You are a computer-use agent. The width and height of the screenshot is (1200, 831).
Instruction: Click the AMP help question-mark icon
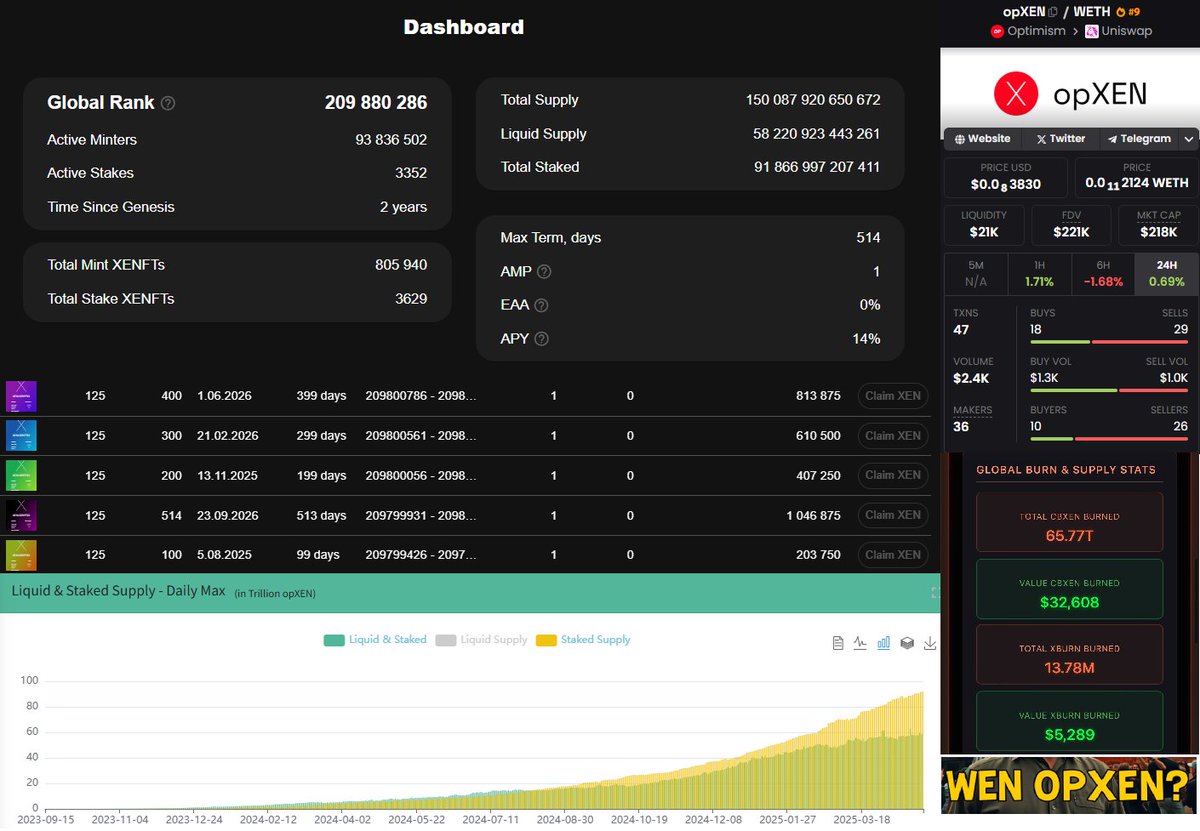(x=544, y=272)
